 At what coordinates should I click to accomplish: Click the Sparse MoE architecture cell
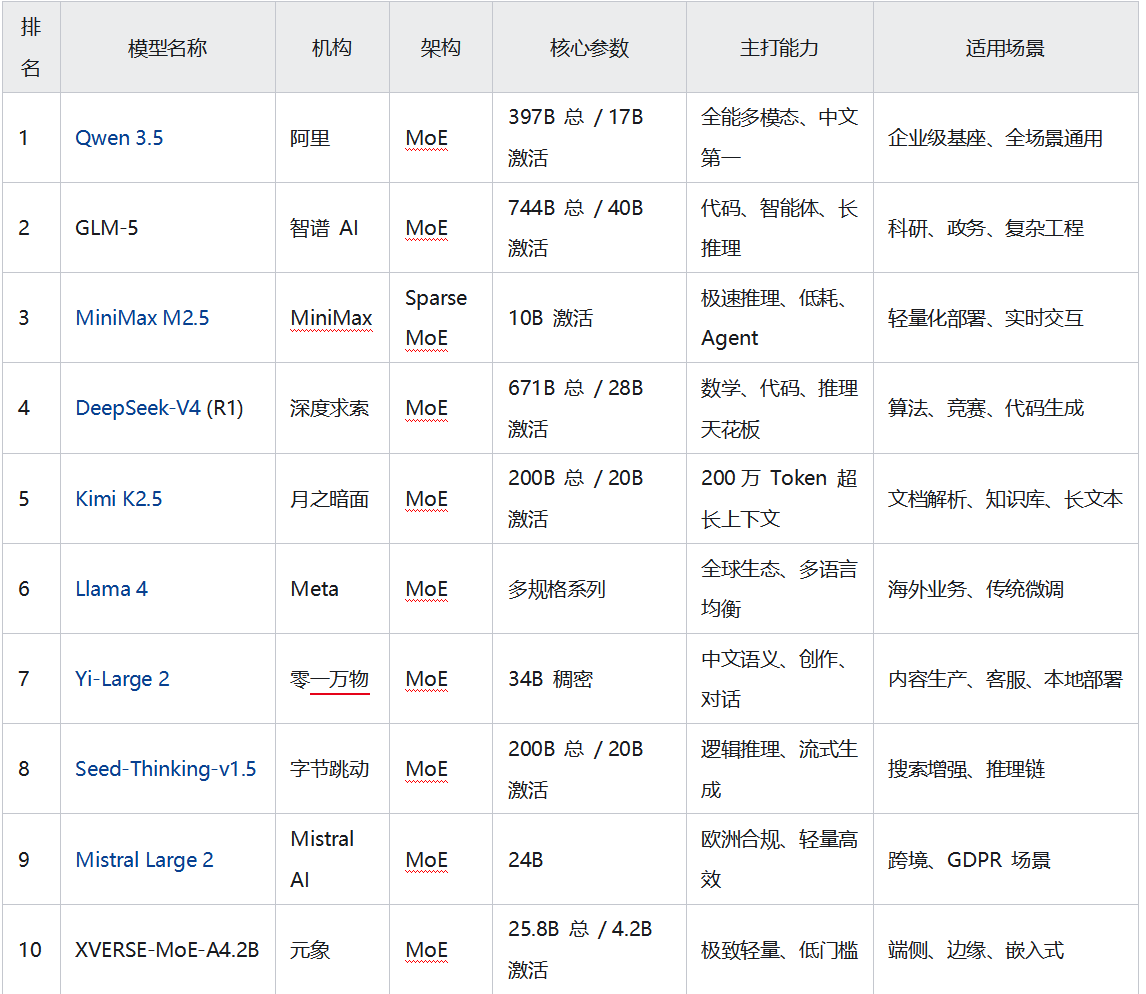pos(441,318)
